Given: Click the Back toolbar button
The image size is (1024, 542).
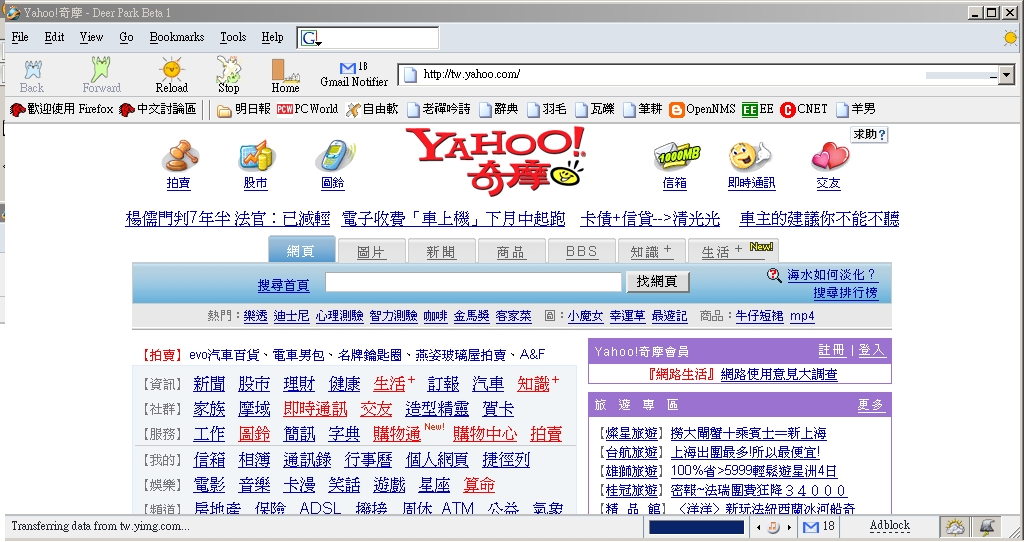Looking at the screenshot, I should [31, 76].
